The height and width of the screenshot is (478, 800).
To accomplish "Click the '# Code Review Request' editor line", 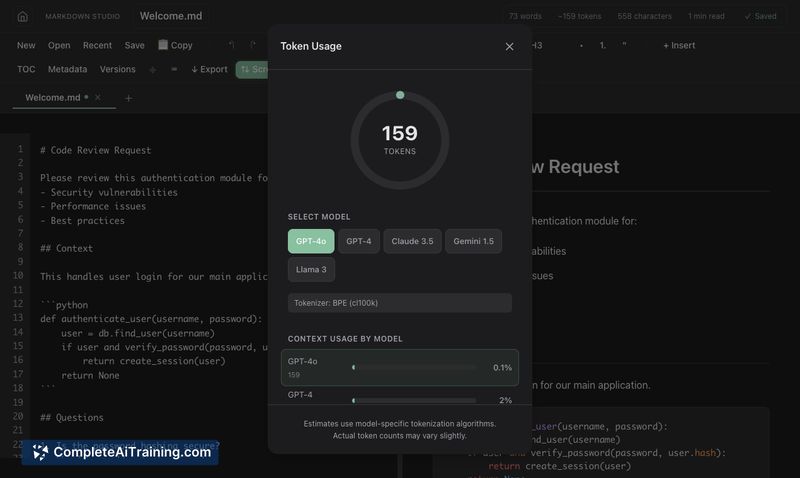I will [95, 150].
